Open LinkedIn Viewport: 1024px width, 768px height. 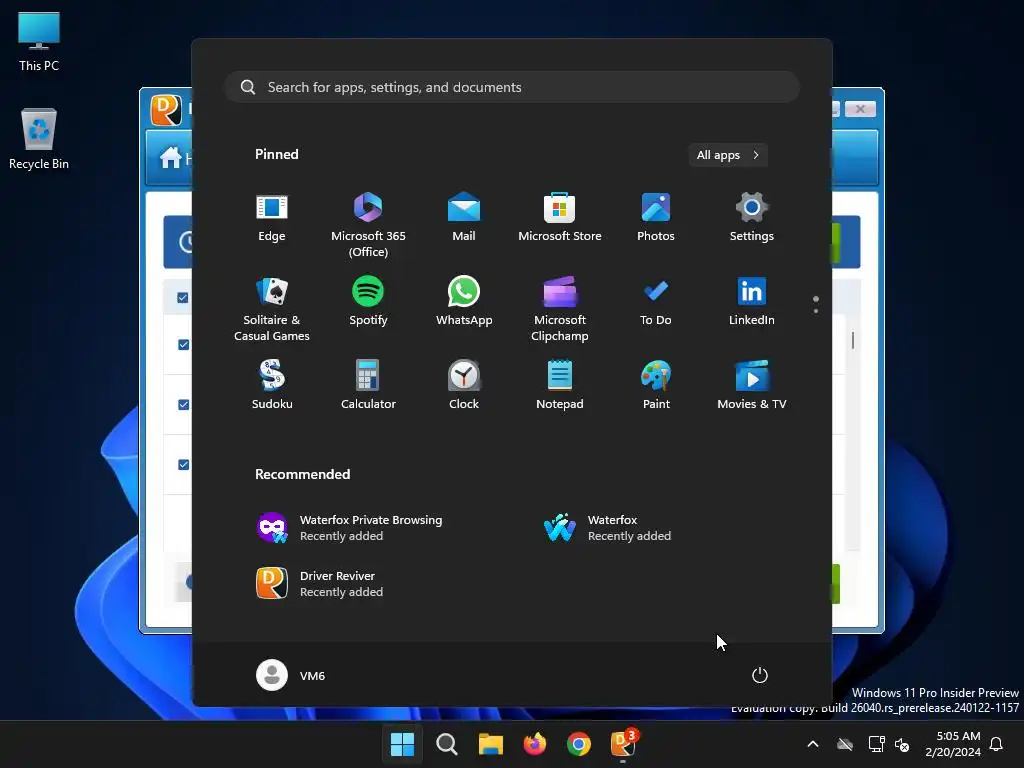752,302
